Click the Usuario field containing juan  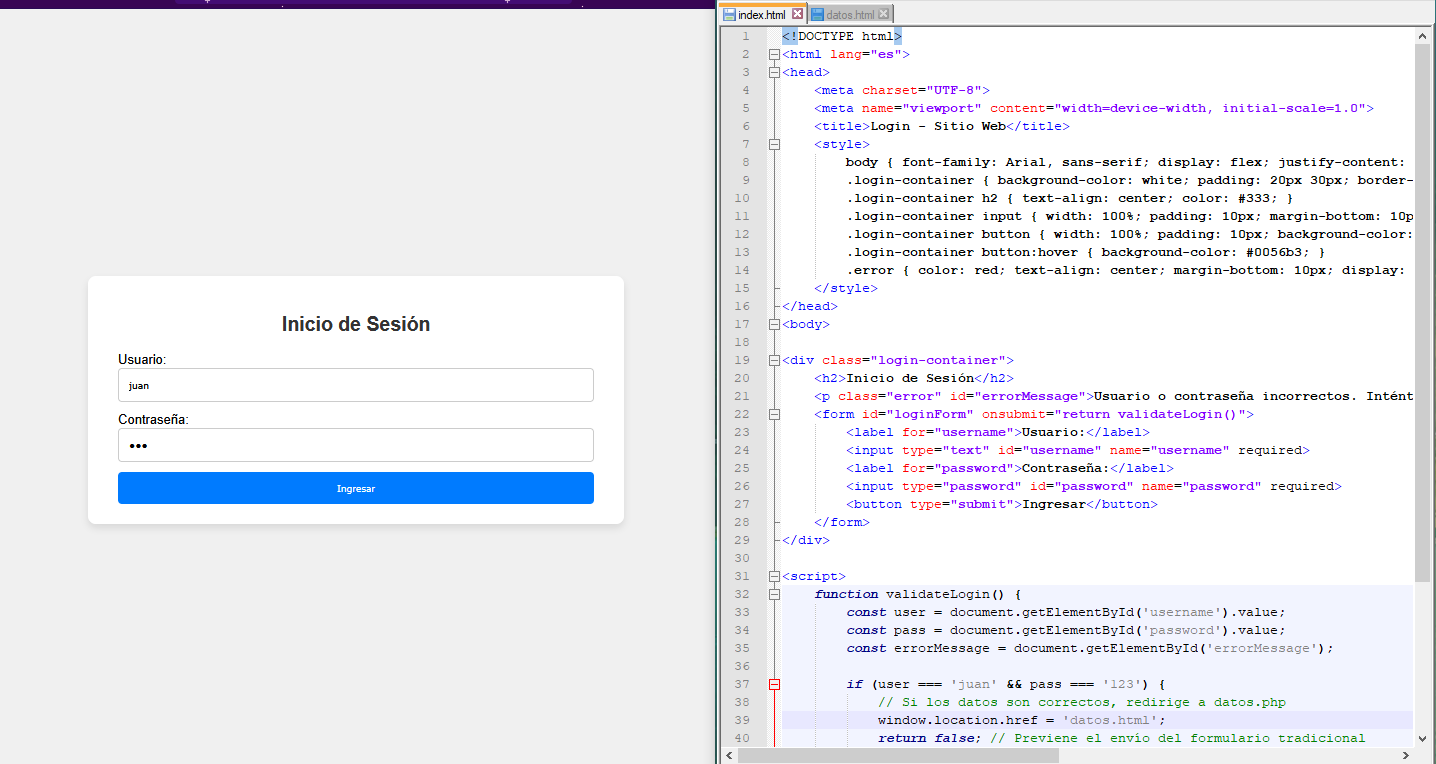pyautogui.click(x=355, y=385)
